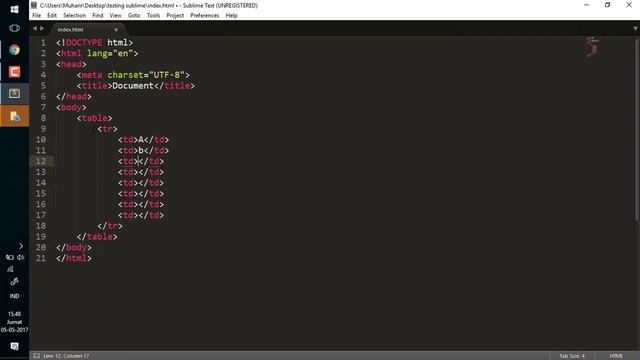Open the File menu
This screenshot has width=640, height=360.
pos(37,16)
